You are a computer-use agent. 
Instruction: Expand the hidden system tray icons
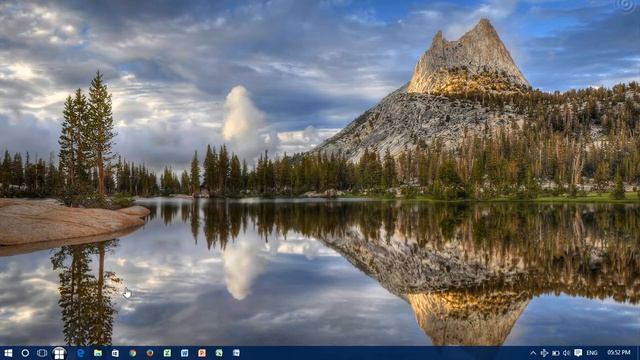click(x=533, y=353)
